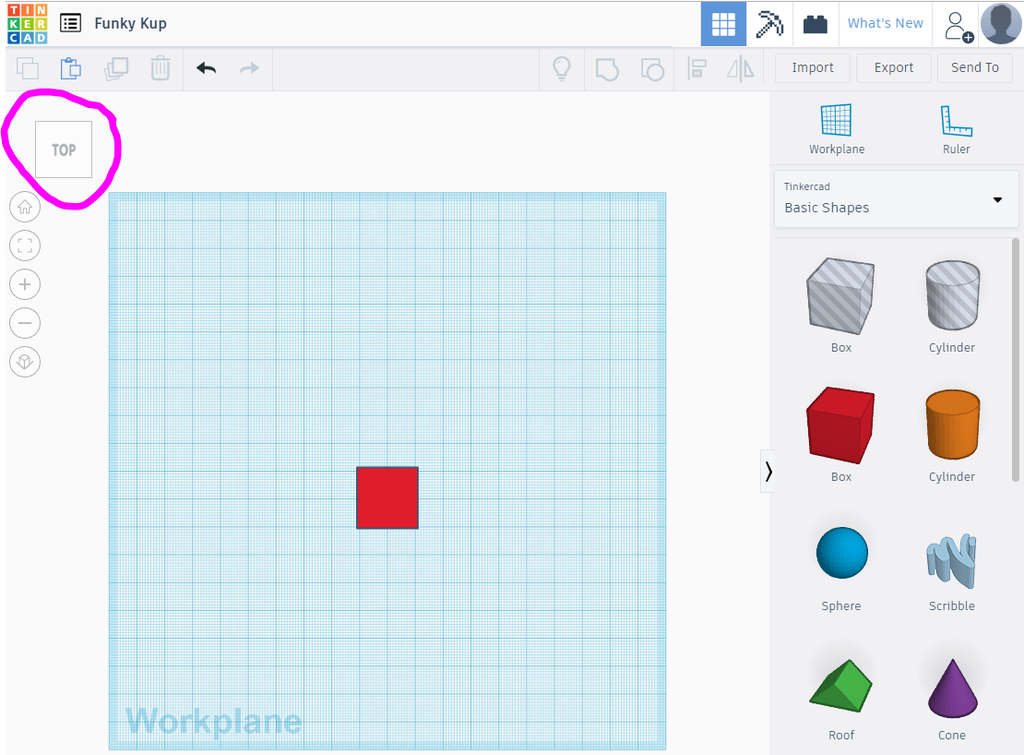Click the Group shapes icon
The height and width of the screenshot is (755, 1024).
coord(607,69)
